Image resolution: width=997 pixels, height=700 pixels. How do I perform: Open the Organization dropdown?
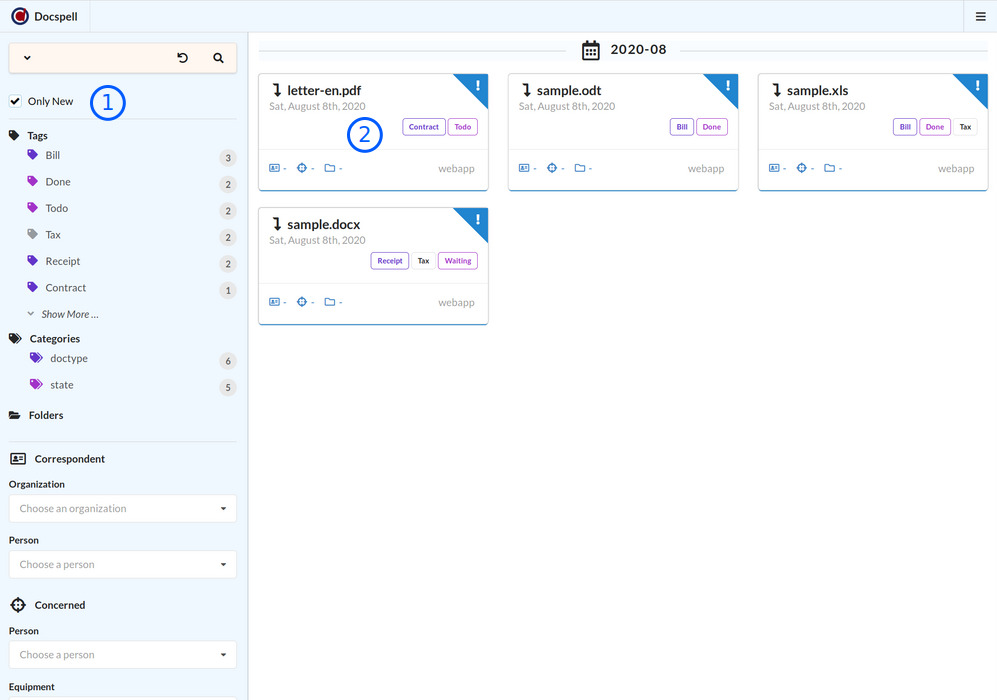coord(122,508)
